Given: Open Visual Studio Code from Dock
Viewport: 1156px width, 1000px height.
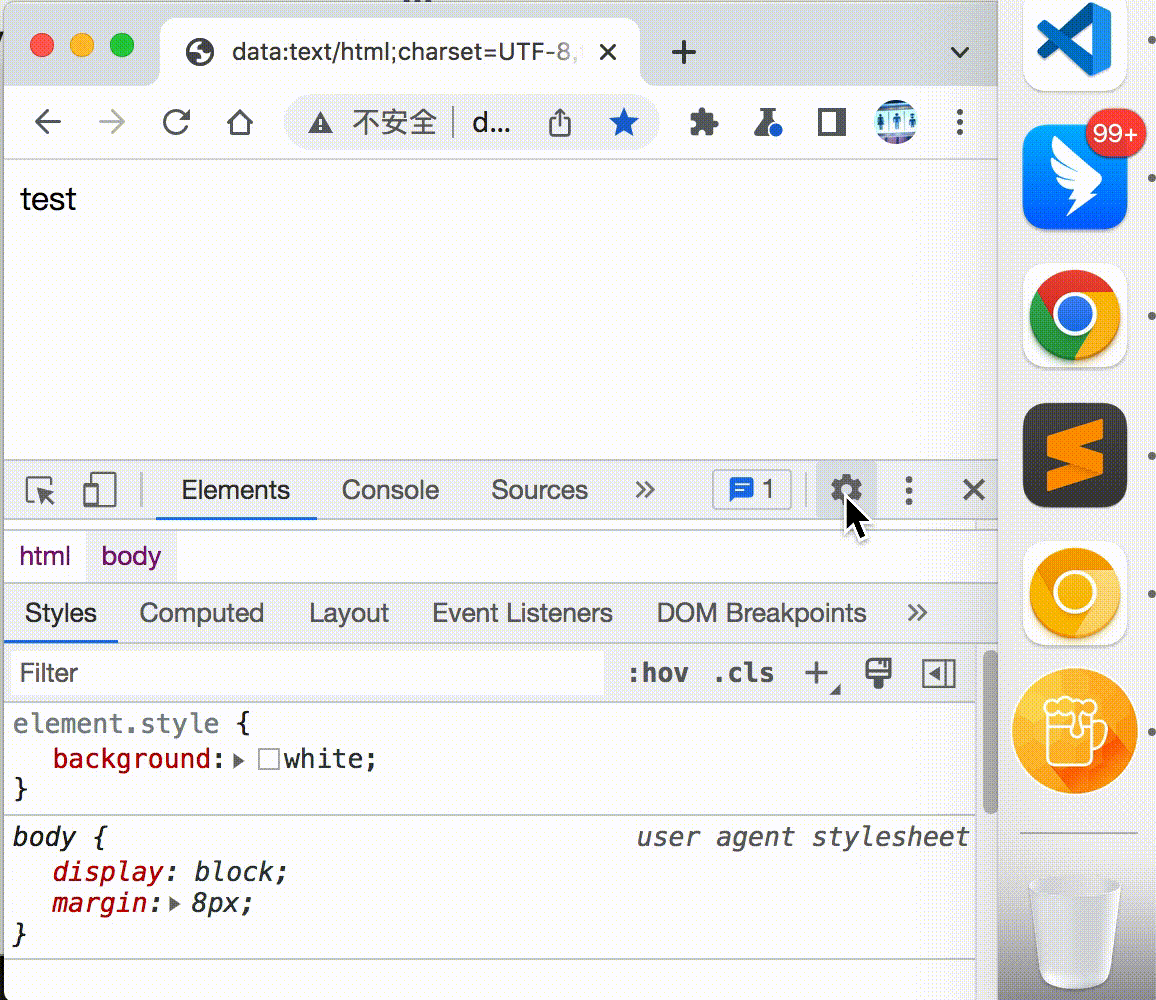Looking at the screenshot, I should [x=1074, y=41].
